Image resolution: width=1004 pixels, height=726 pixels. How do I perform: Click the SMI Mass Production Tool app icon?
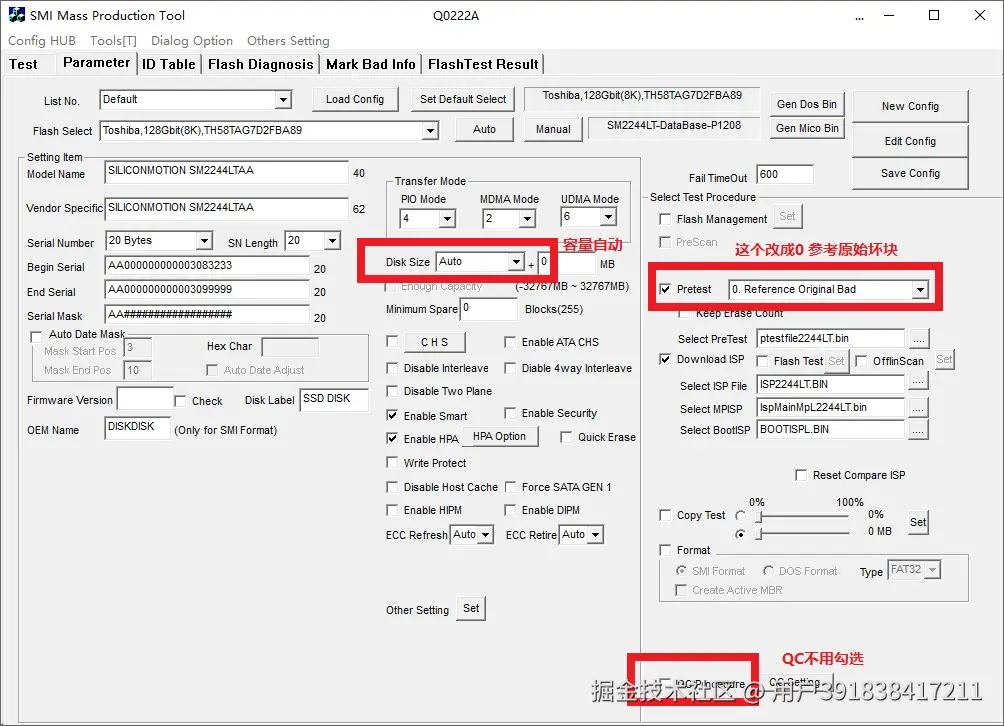[x=17, y=14]
